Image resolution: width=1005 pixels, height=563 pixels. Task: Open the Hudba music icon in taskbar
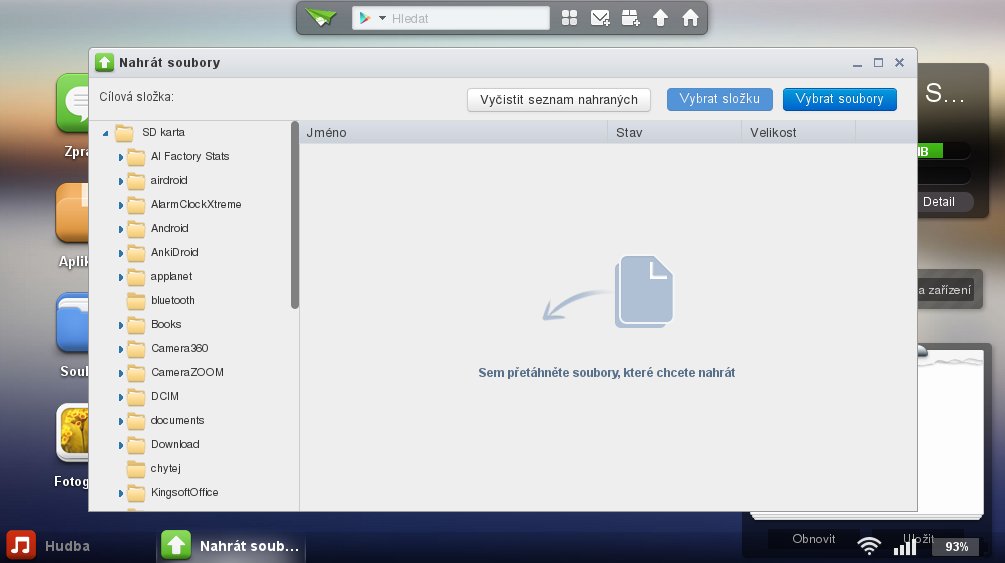(x=21, y=546)
